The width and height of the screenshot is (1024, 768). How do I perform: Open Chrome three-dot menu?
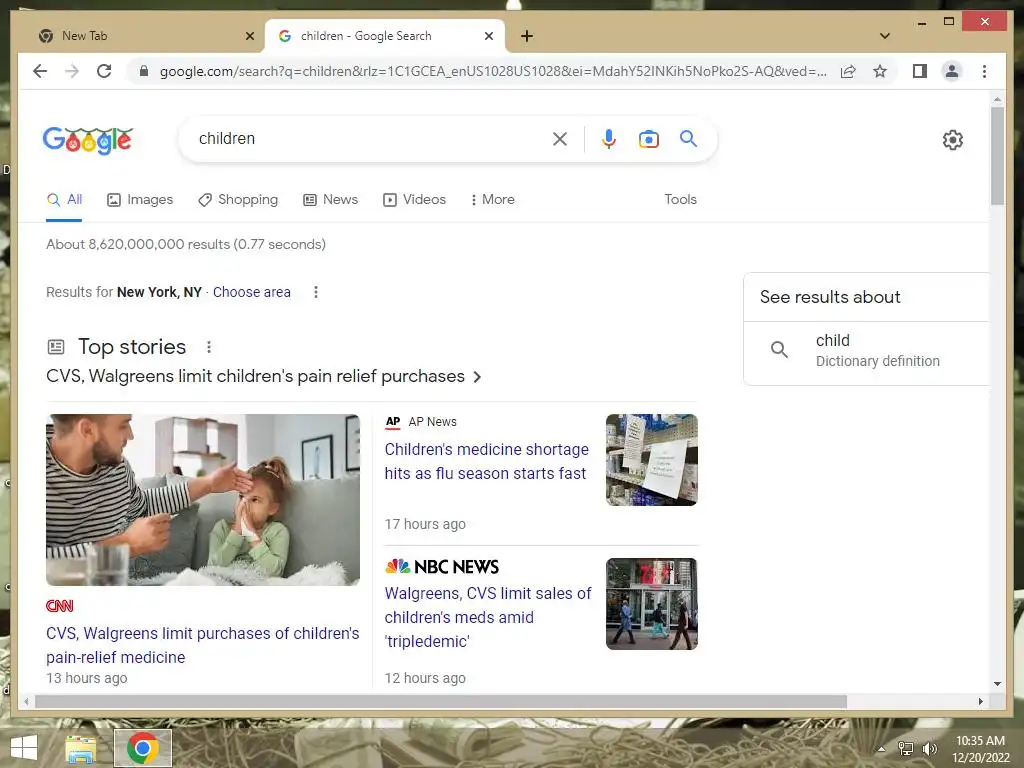(x=984, y=71)
